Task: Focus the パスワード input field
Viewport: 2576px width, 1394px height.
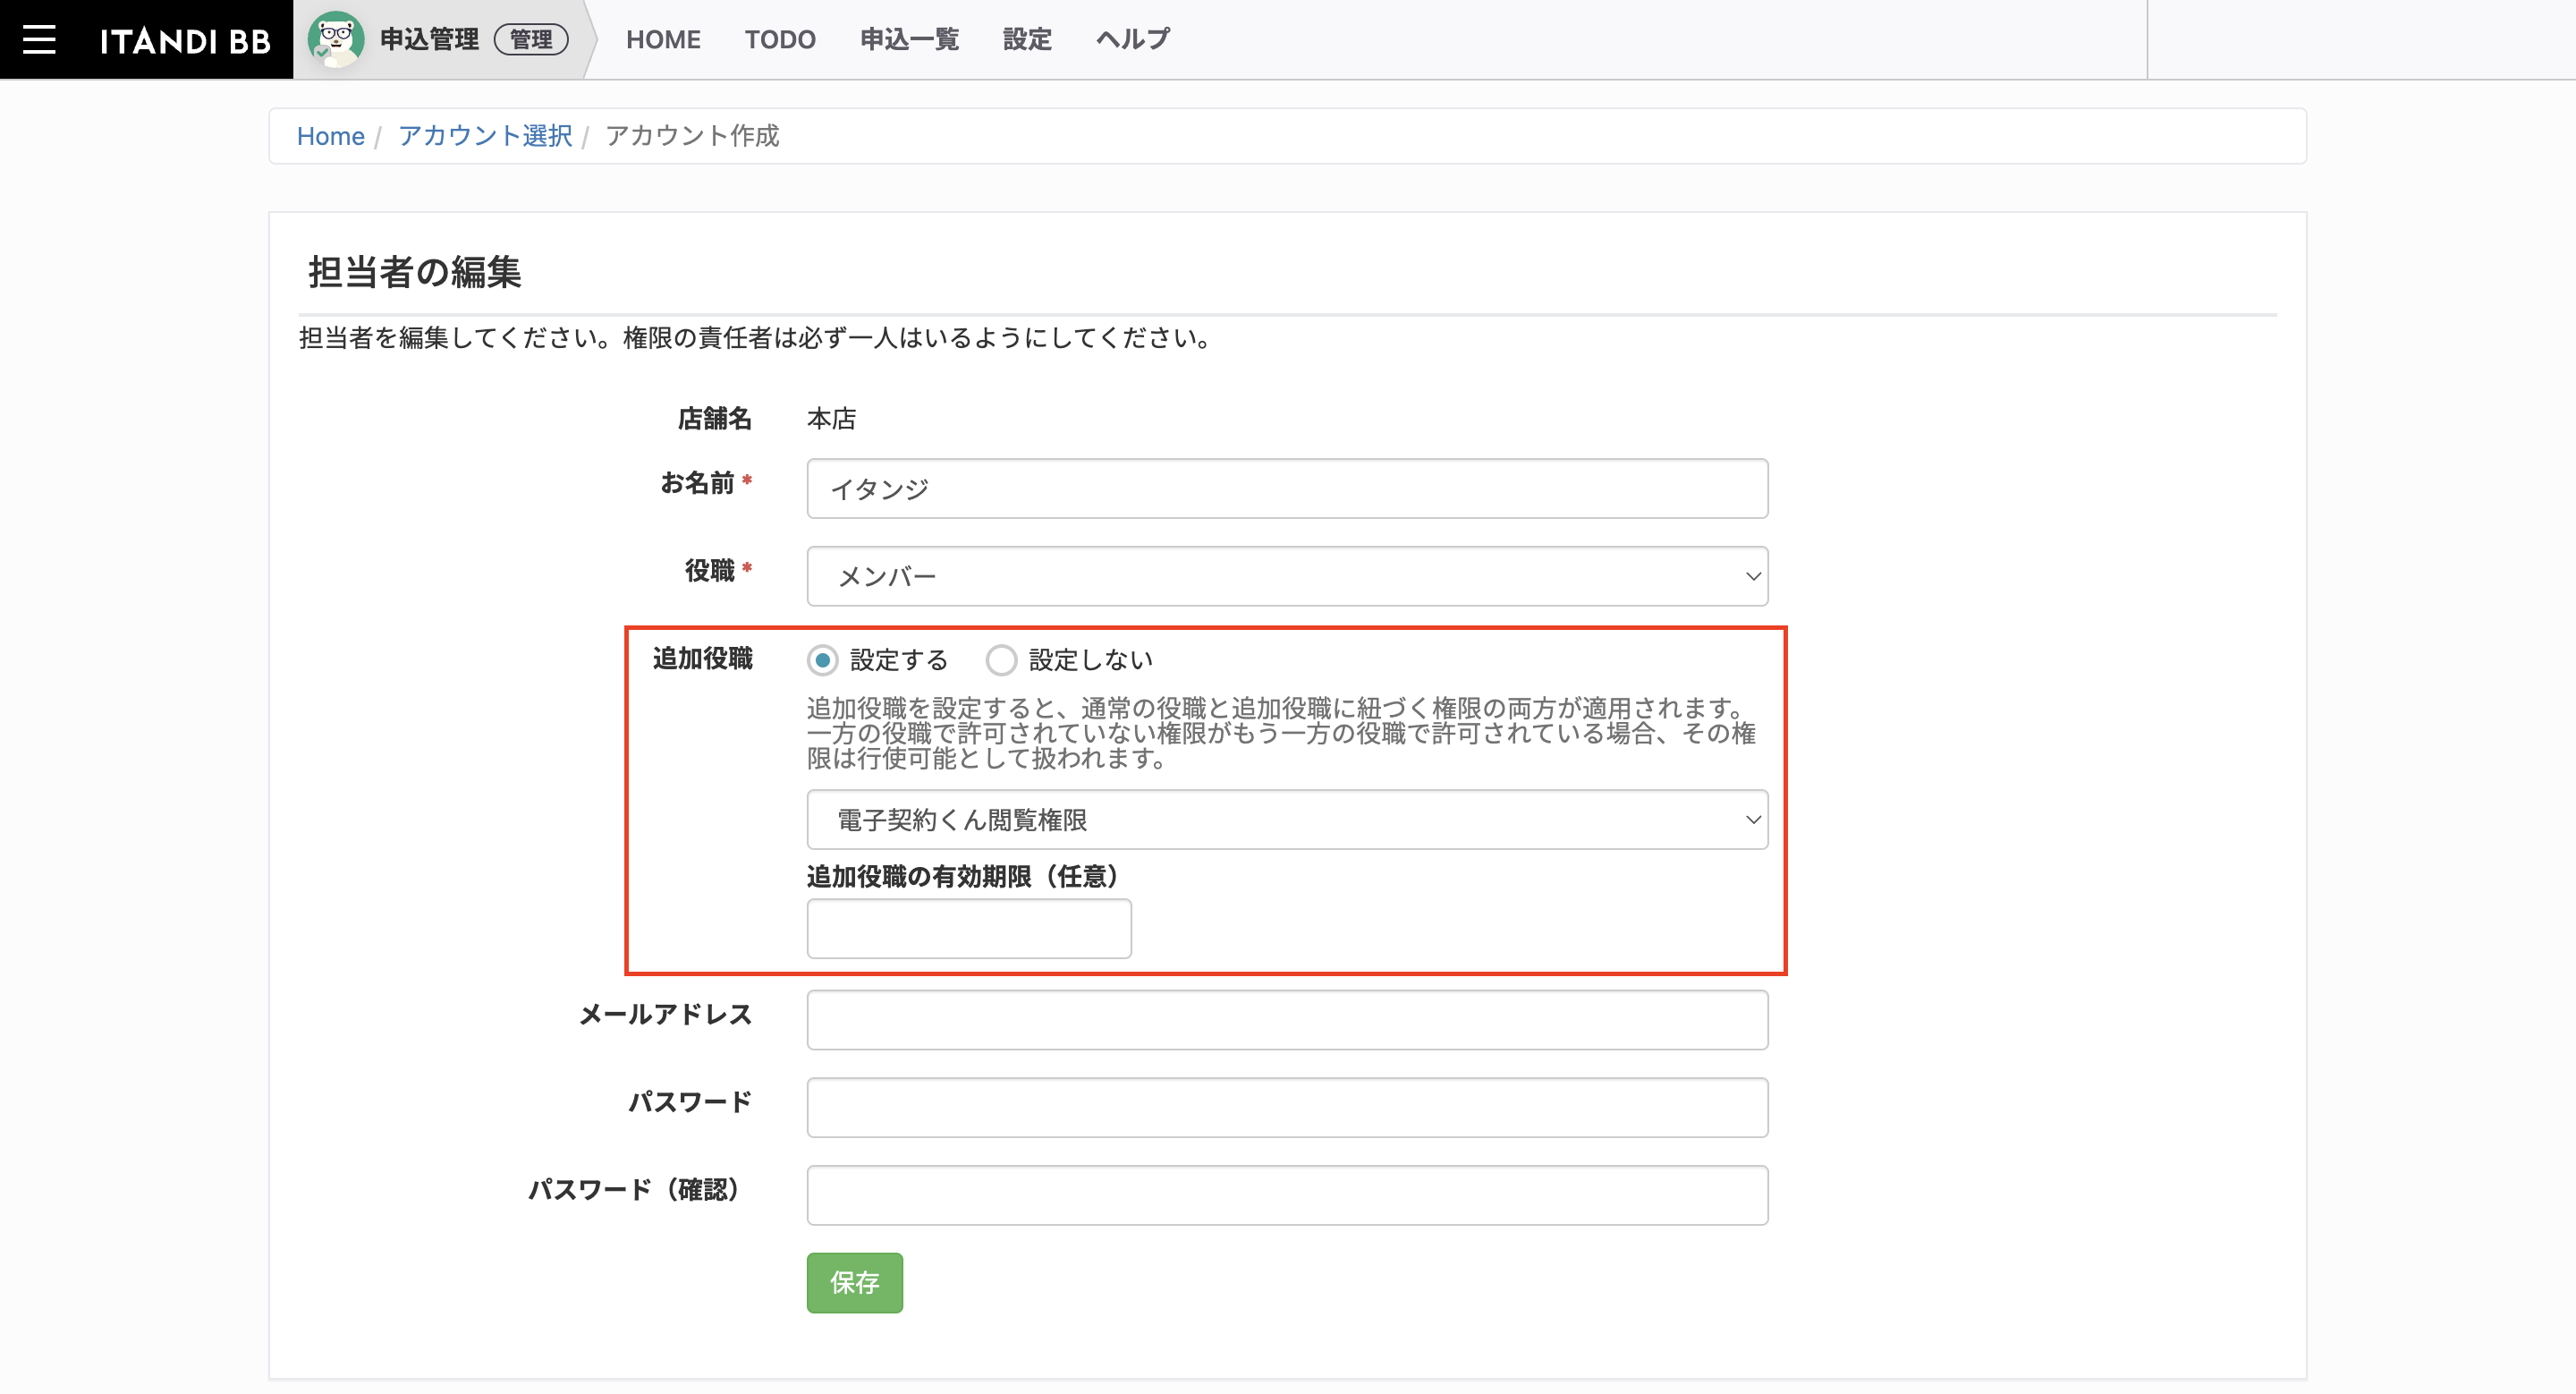Action: [x=1287, y=1107]
